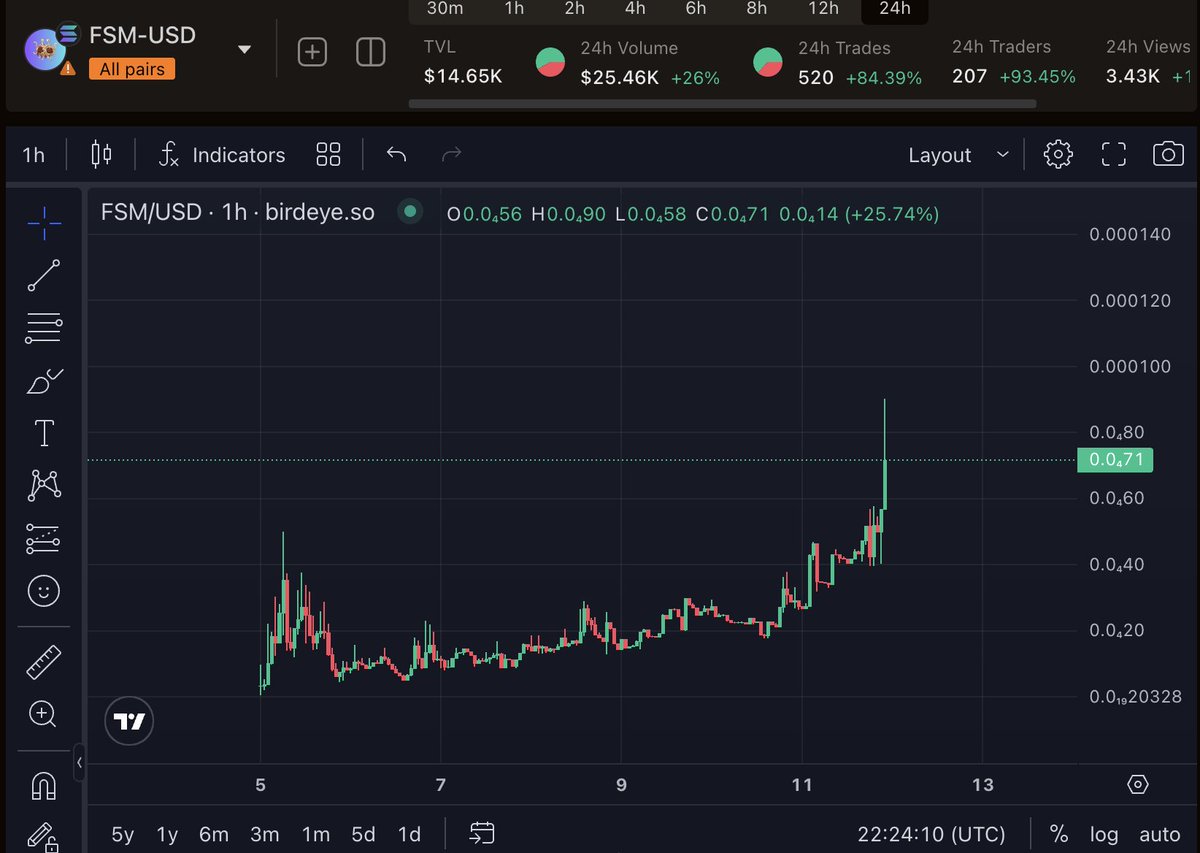Set chart range to 1y

pos(167,834)
